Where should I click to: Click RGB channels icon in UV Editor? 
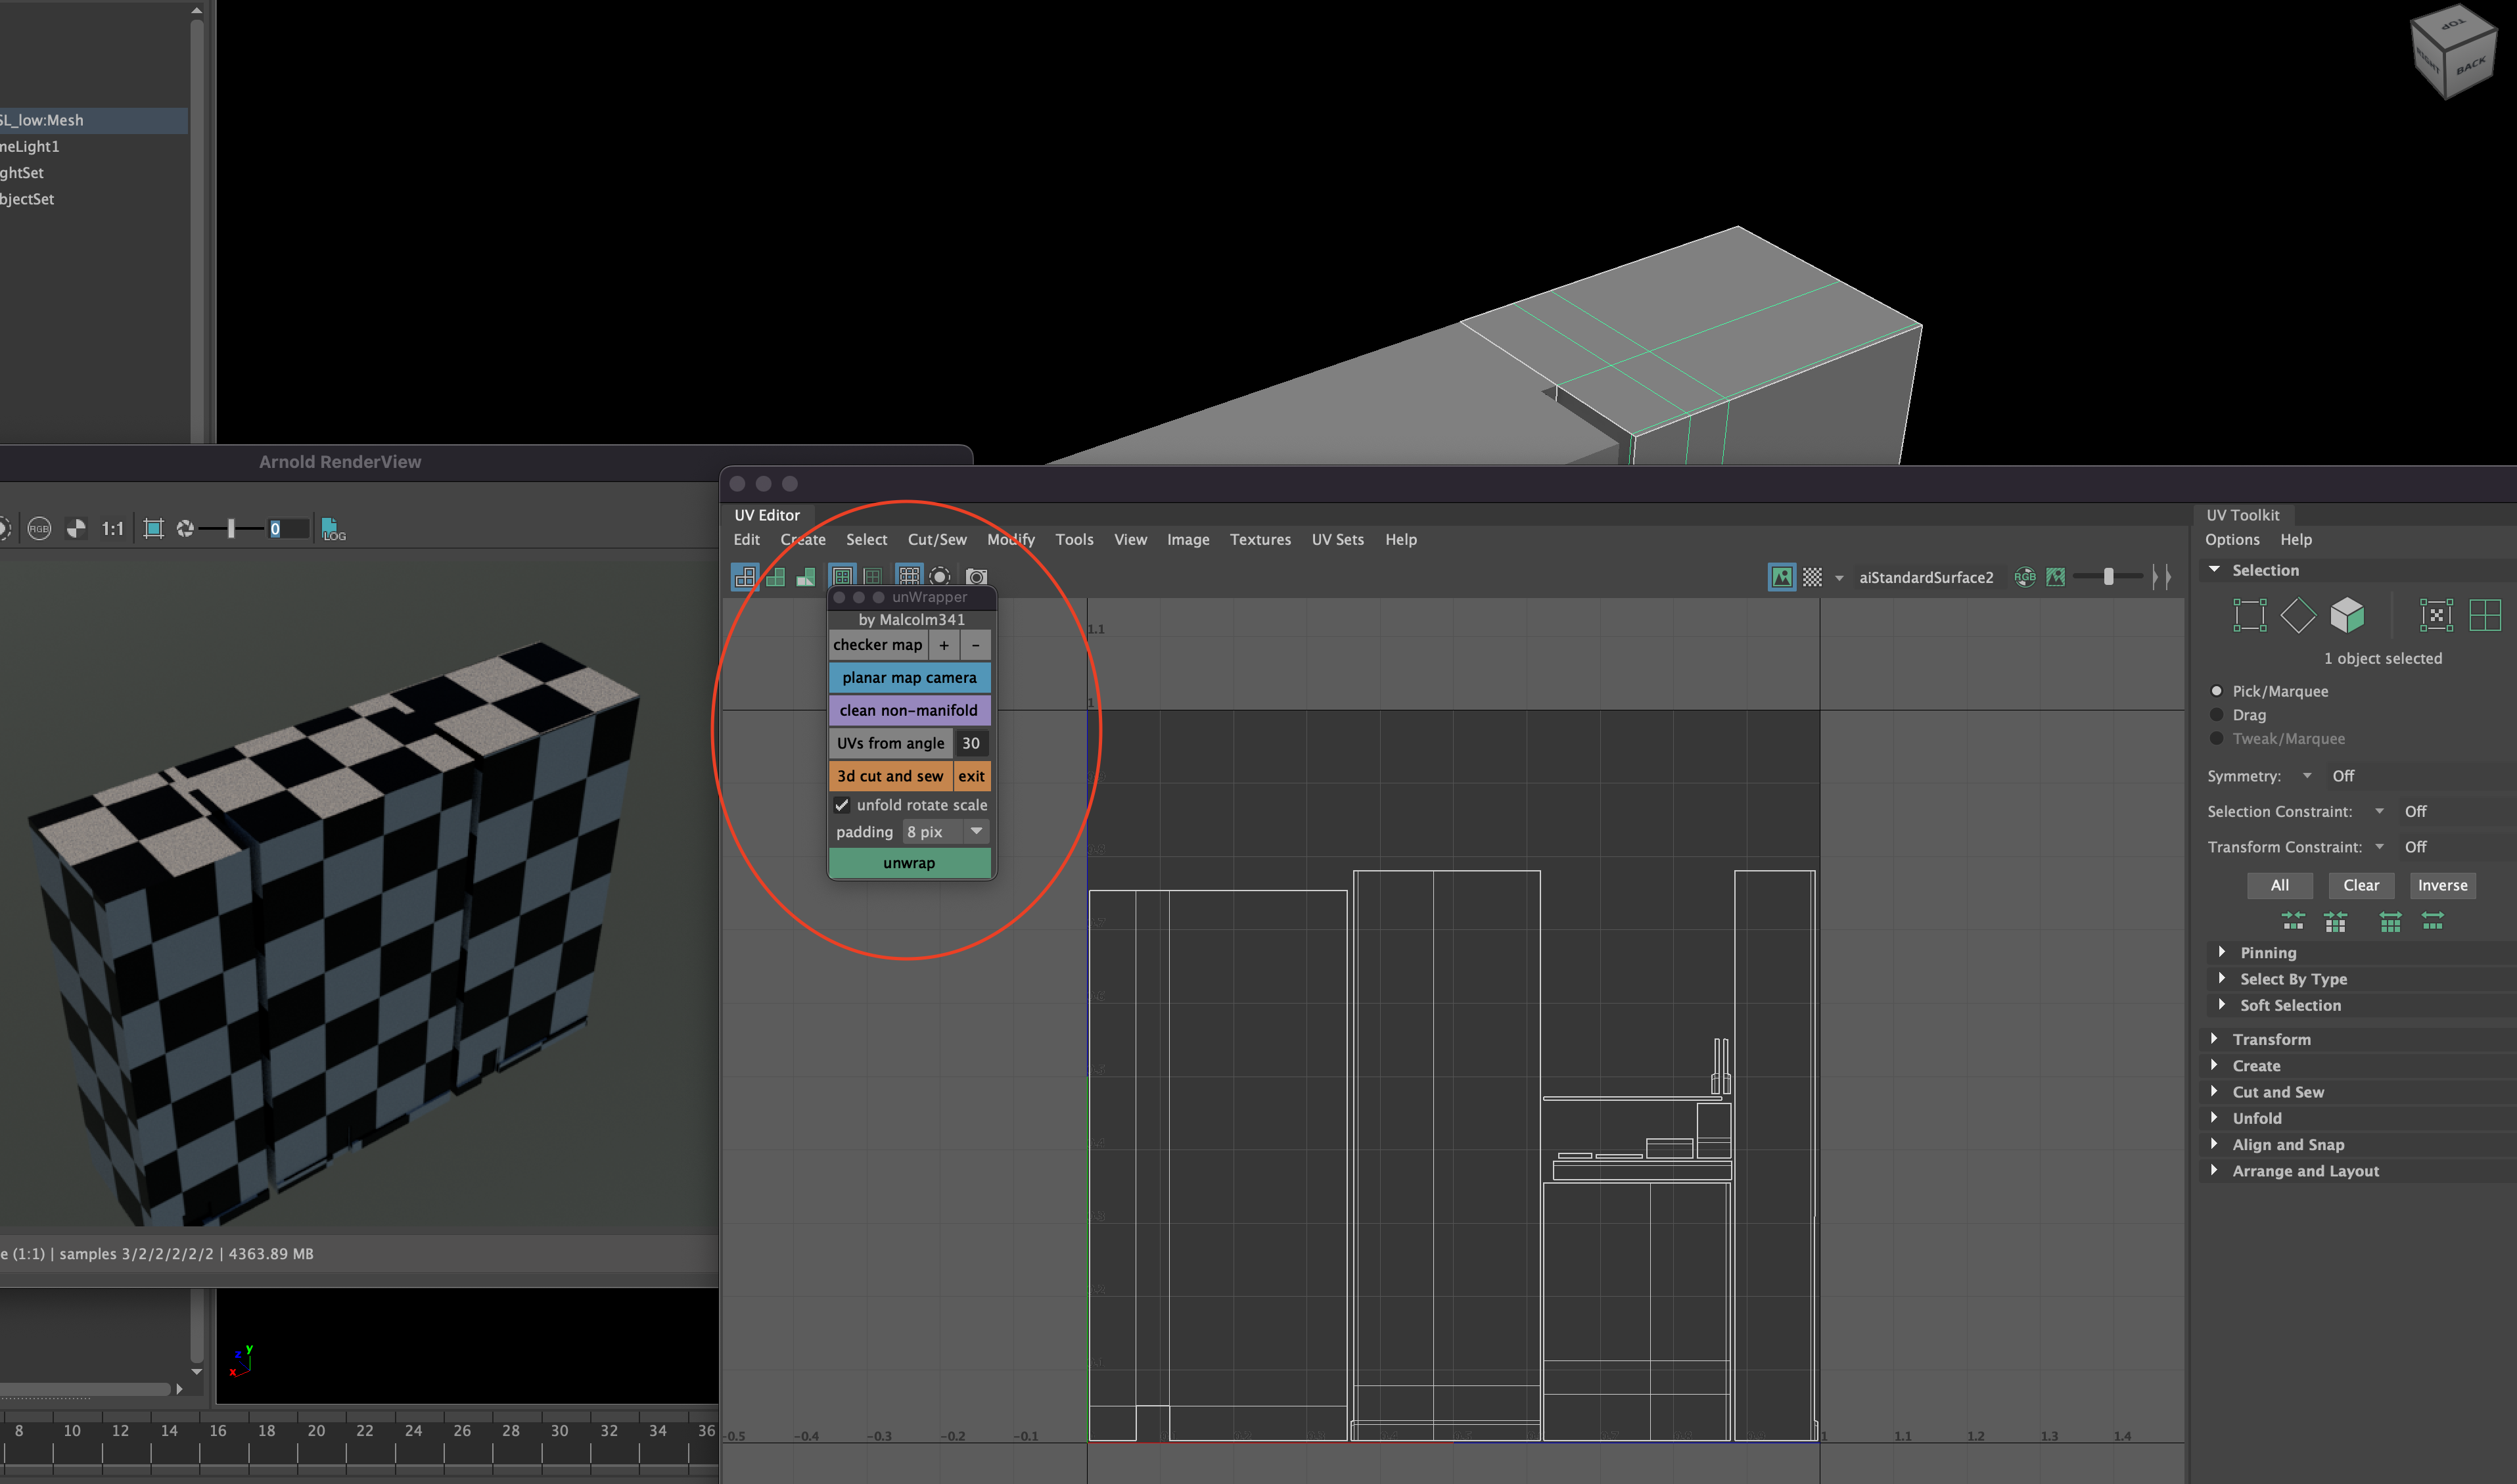click(2024, 577)
